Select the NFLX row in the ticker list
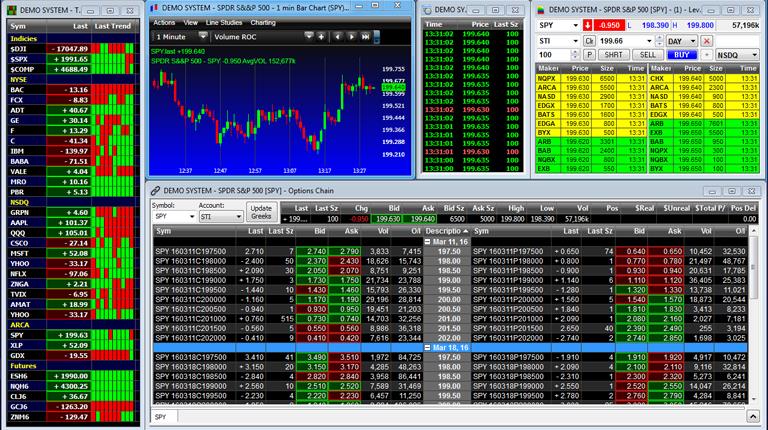The image size is (768, 430). point(71,274)
